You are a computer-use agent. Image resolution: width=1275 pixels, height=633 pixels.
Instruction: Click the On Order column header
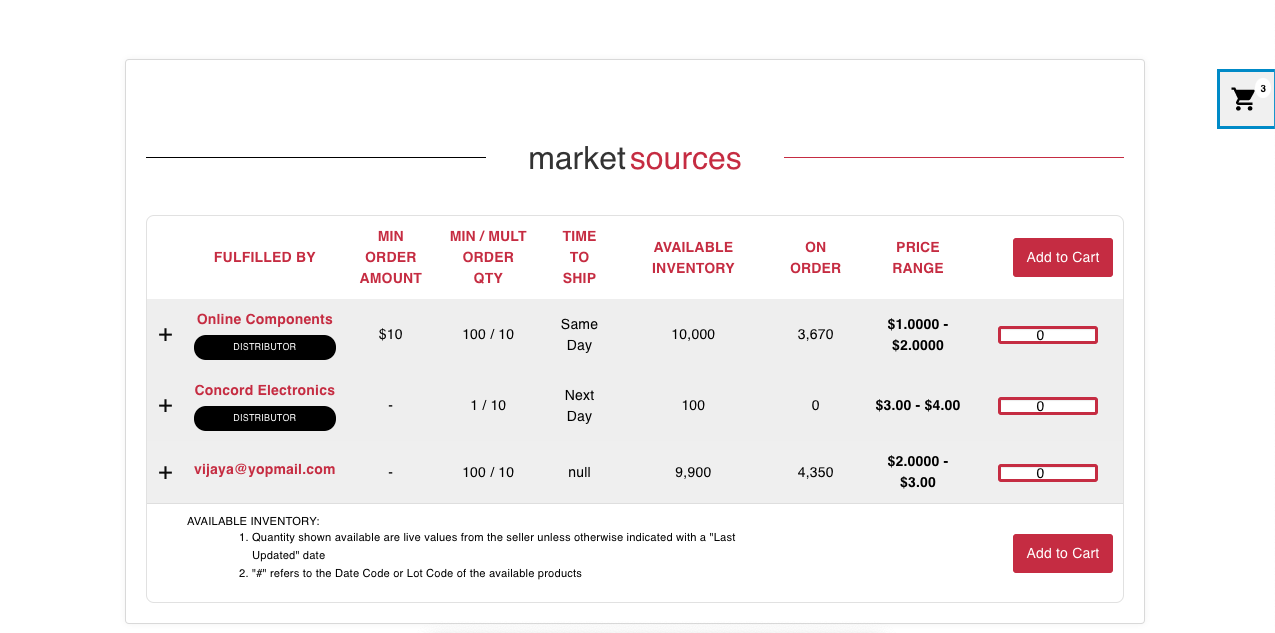[815, 257]
